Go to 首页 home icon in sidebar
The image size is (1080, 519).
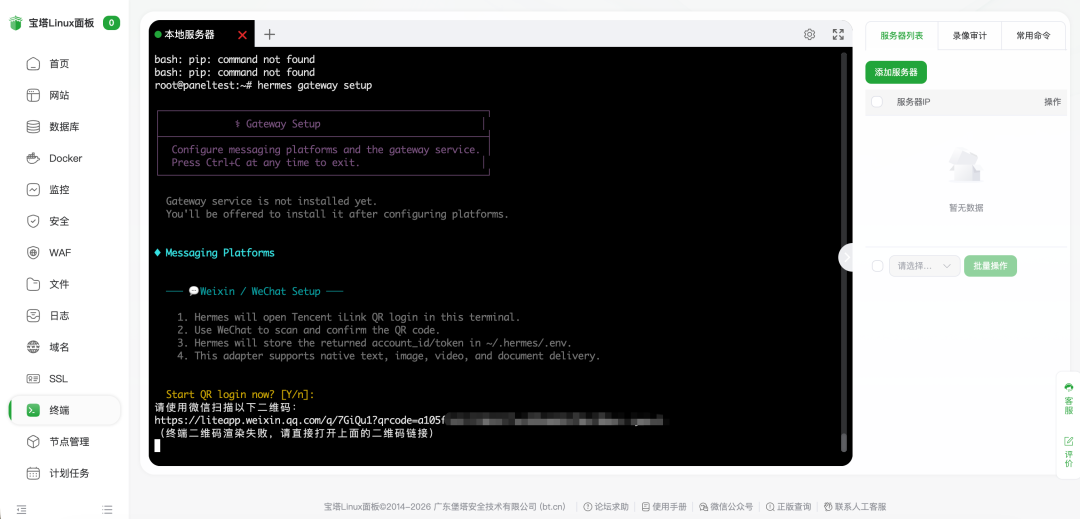pos(33,64)
